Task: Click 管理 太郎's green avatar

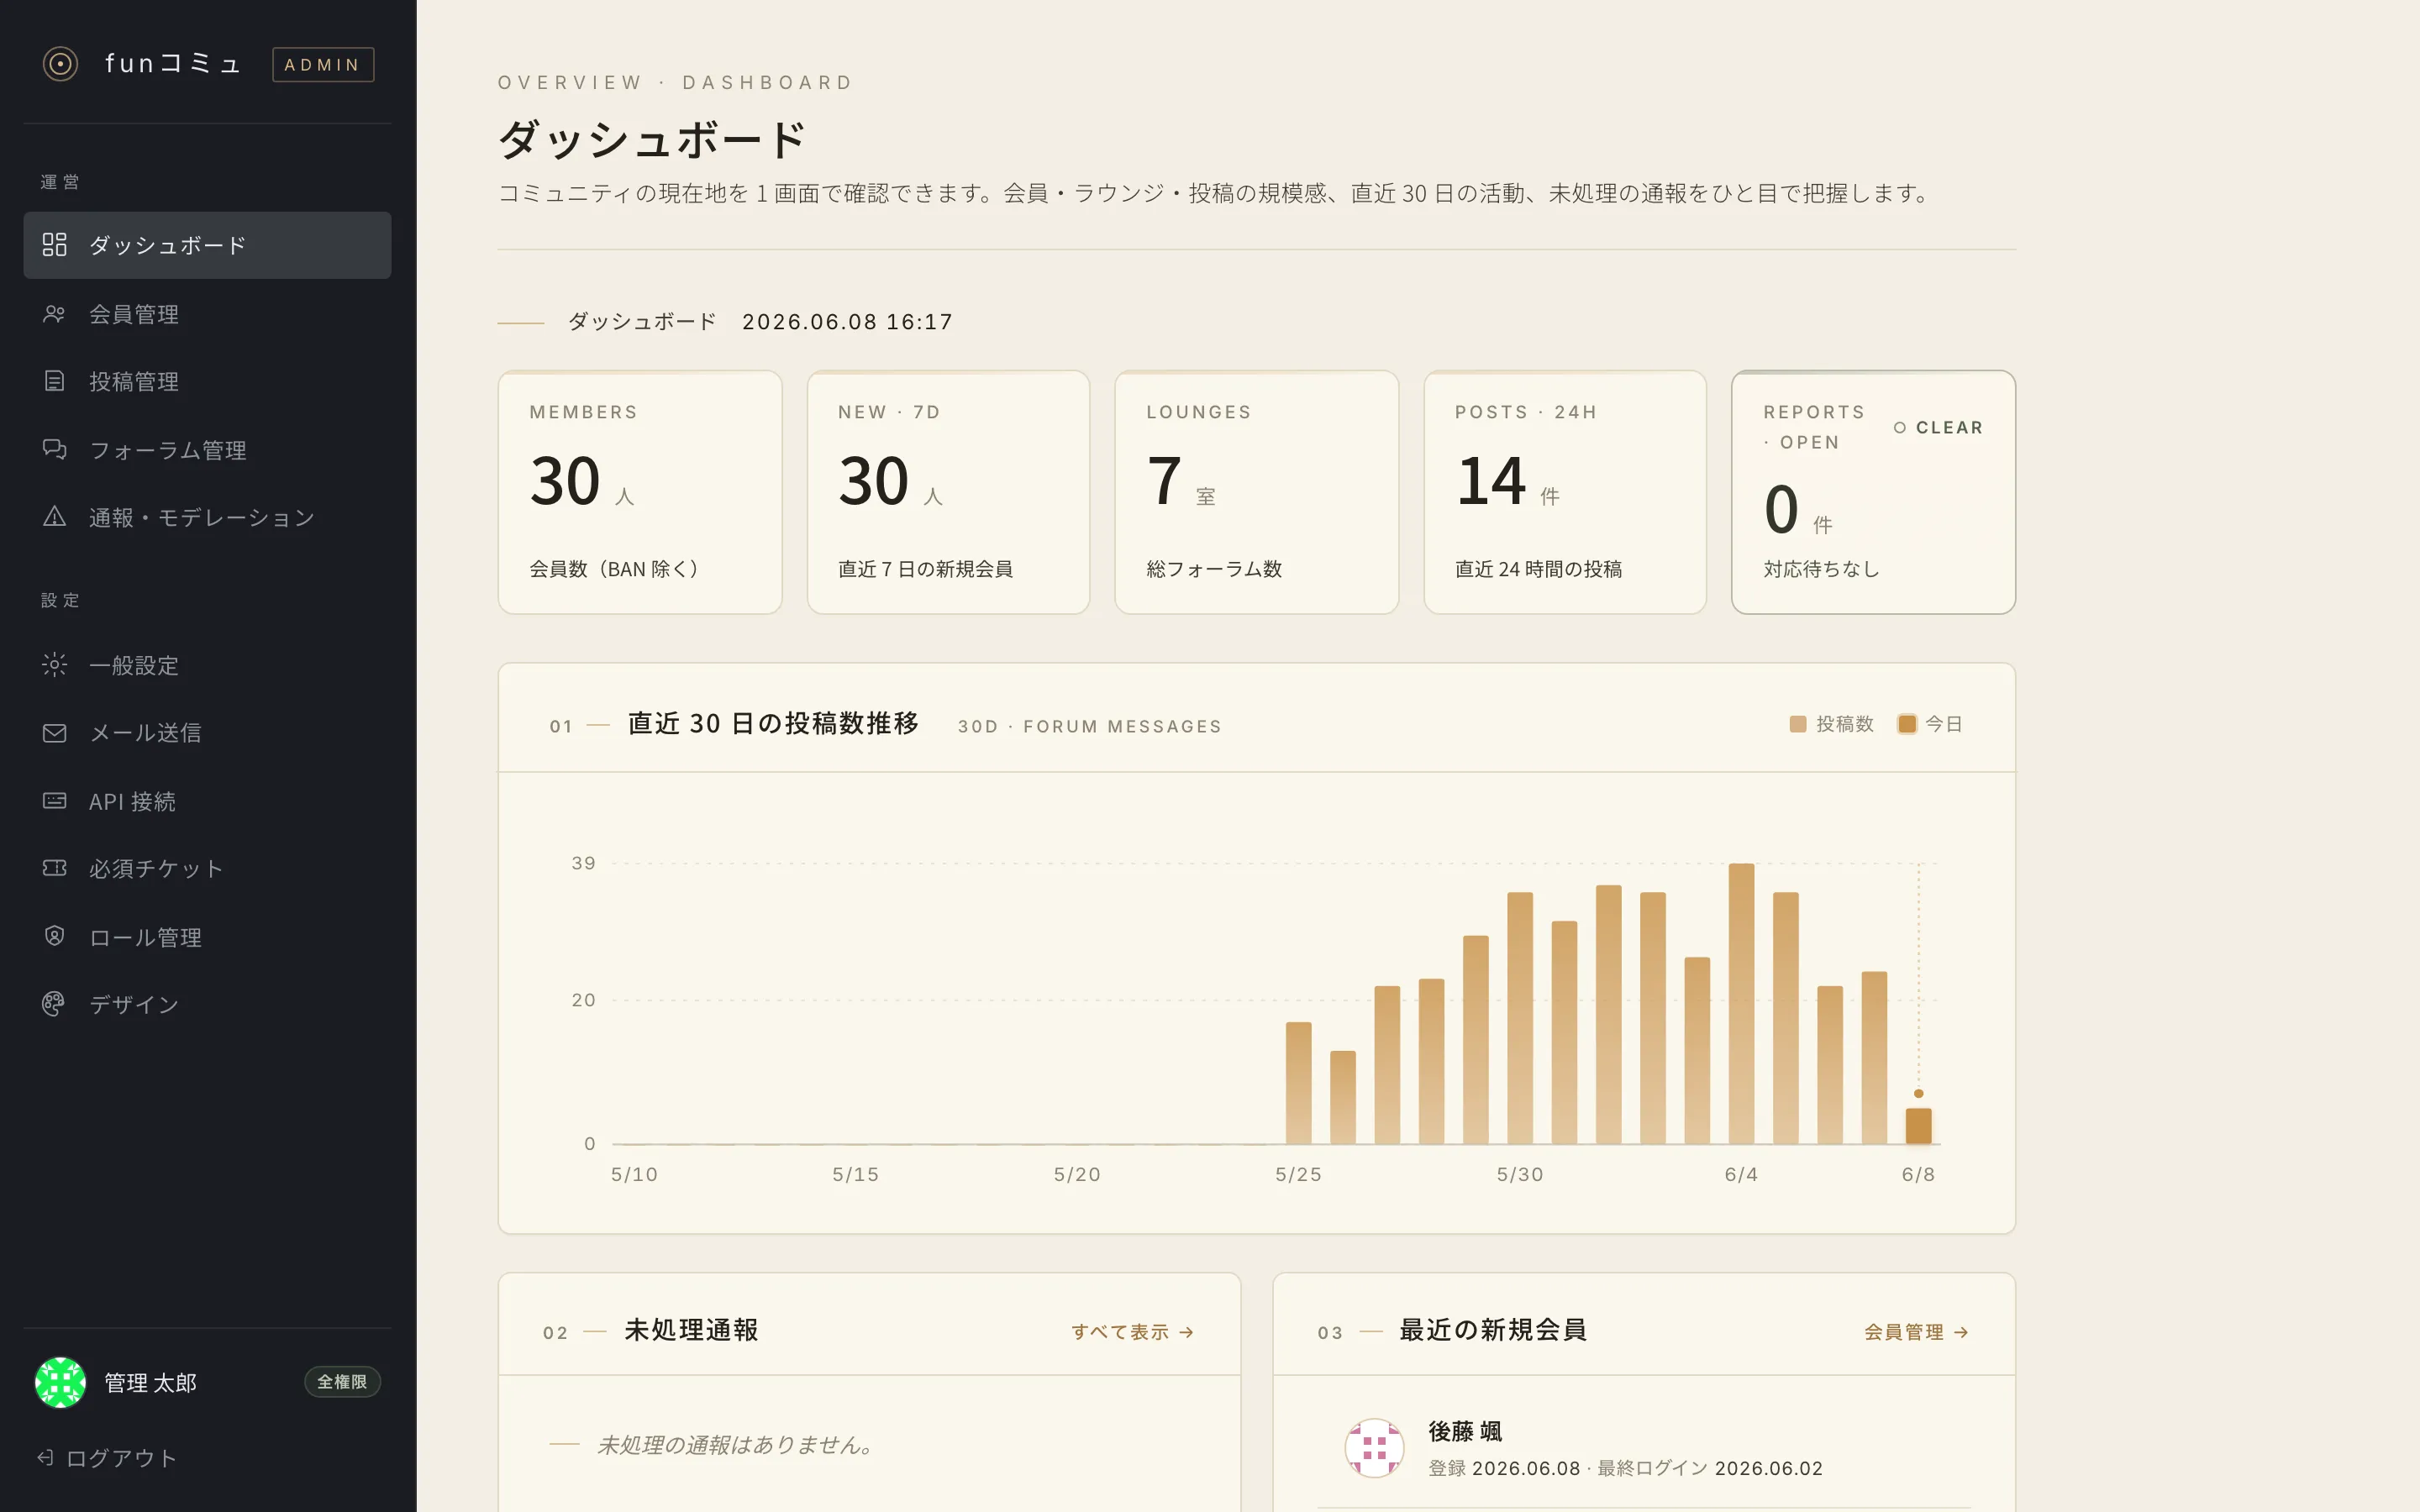Action: point(60,1382)
